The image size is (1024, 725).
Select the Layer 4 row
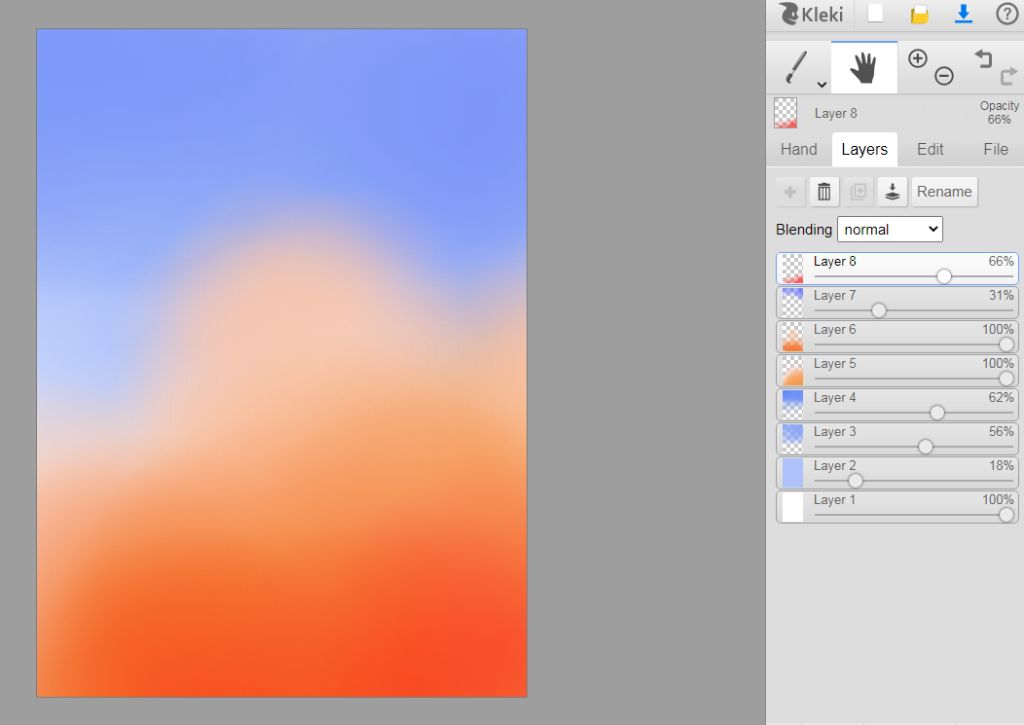pyautogui.click(x=897, y=404)
